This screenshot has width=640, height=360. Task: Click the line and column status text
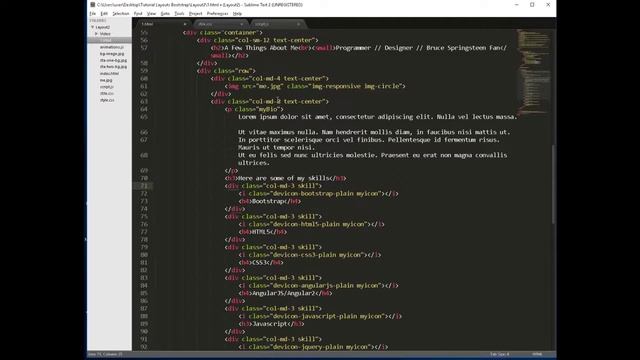point(105,354)
